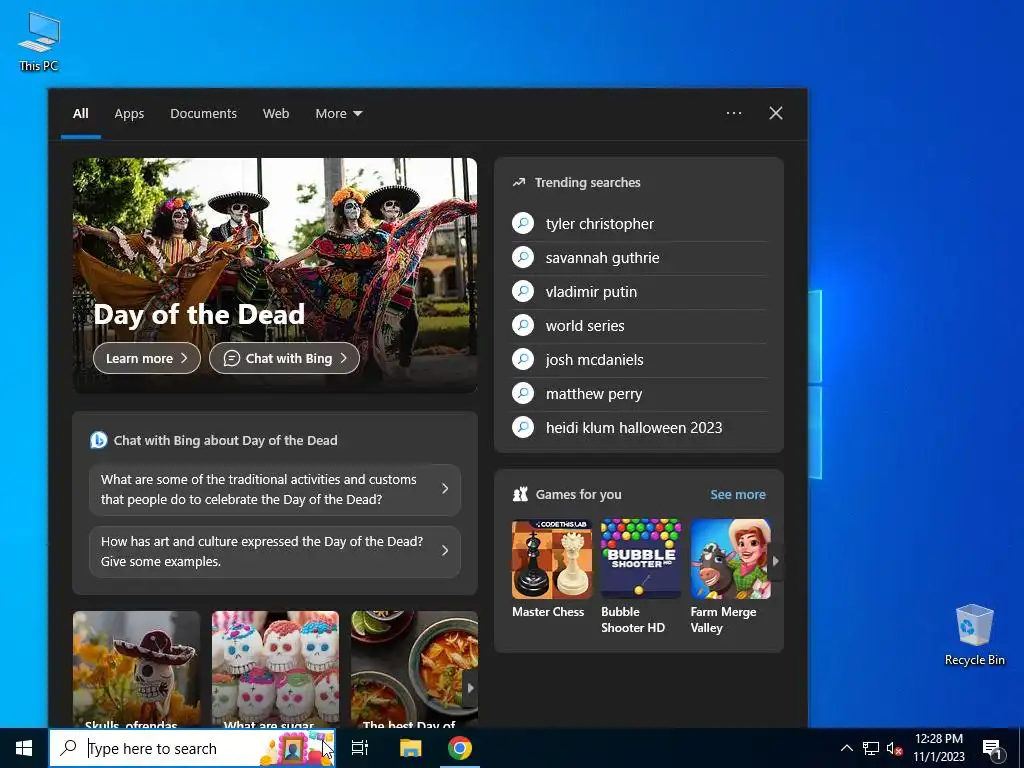Advance article cards with right arrow
This screenshot has height=768, width=1024.
click(x=470, y=688)
